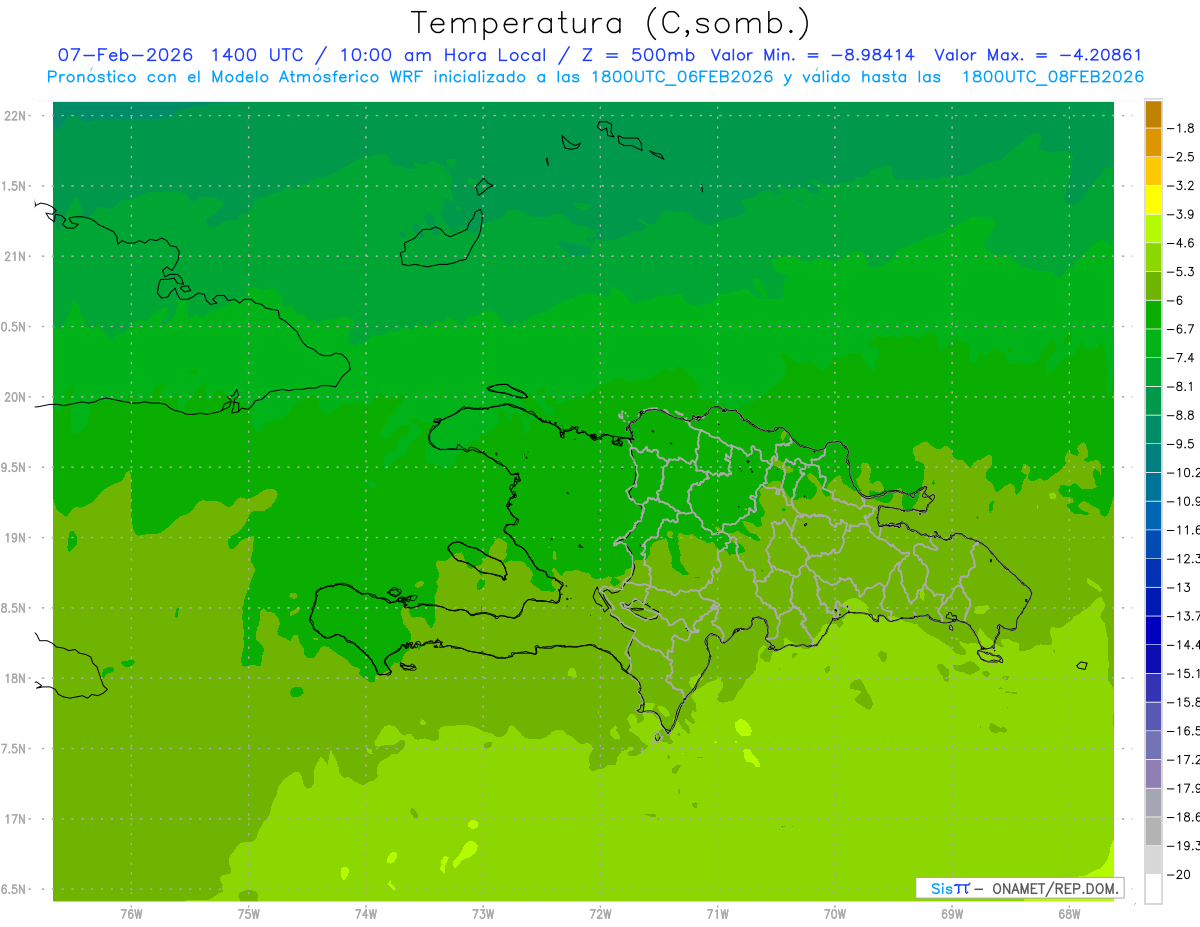Screen dimensions: 1200x927
Task: Click the "-7.4" colorbar value label
Action: click(x=1181, y=357)
